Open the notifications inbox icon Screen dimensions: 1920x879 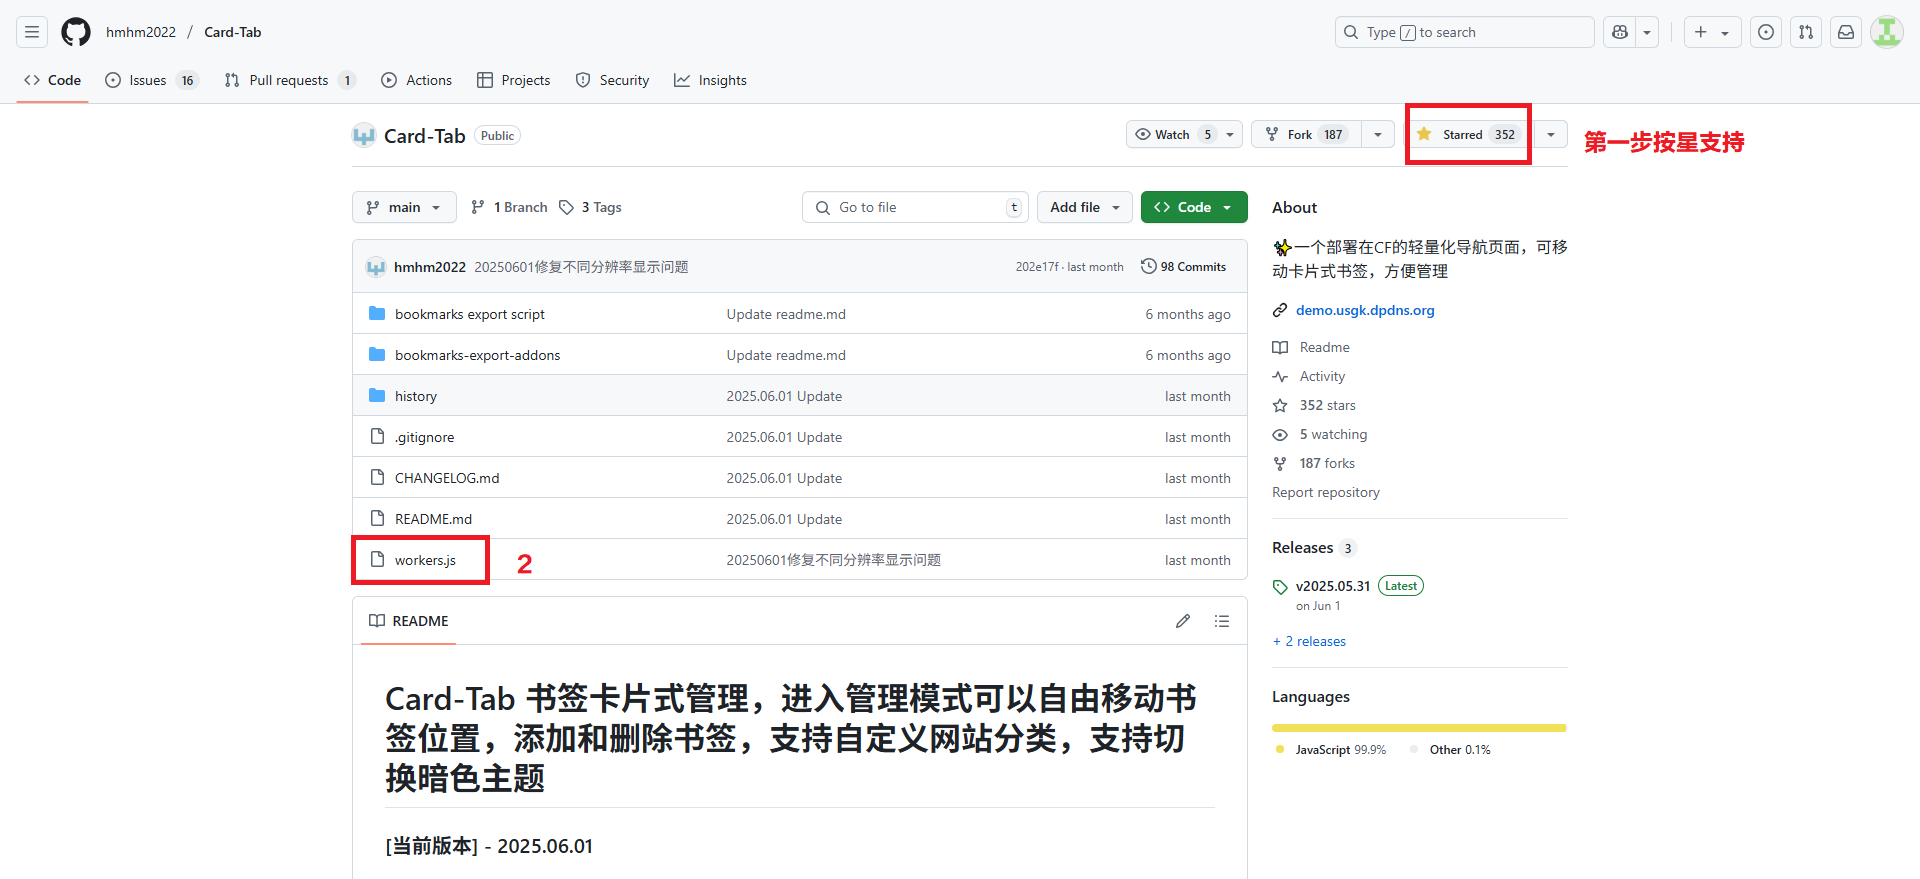[1846, 32]
